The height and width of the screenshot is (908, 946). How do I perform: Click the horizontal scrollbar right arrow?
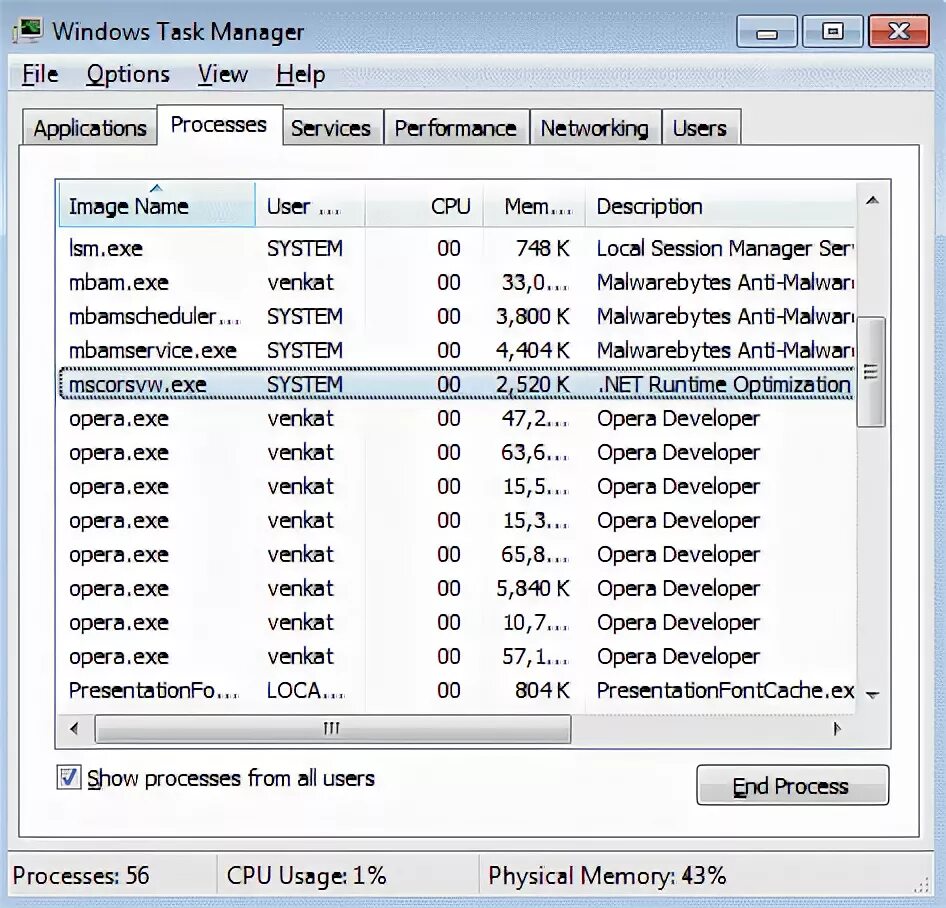[x=837, y=729]
